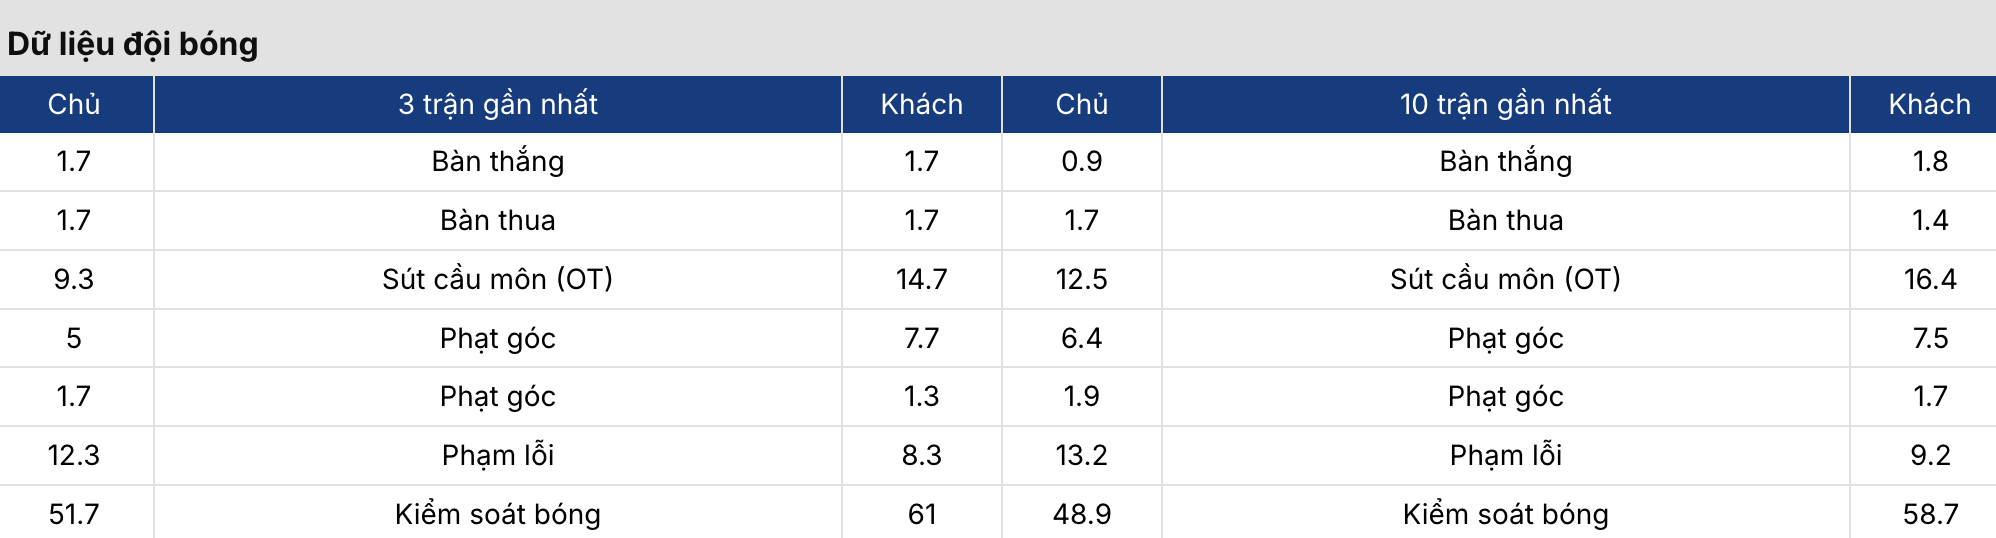Click the away shots value 14.7
The width and height of the screenshot is (1996, 538).
[x=922, y=279]
